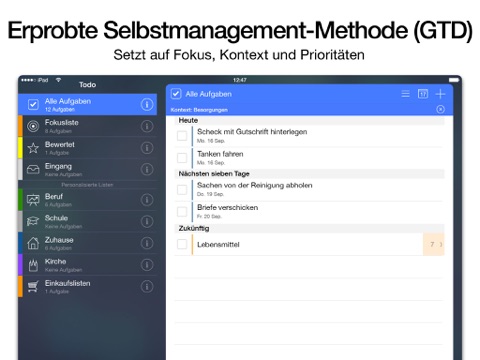The width and height of the screenshot is (480, 360).
Task: Add a new task with plus icon
Action: 440,94
